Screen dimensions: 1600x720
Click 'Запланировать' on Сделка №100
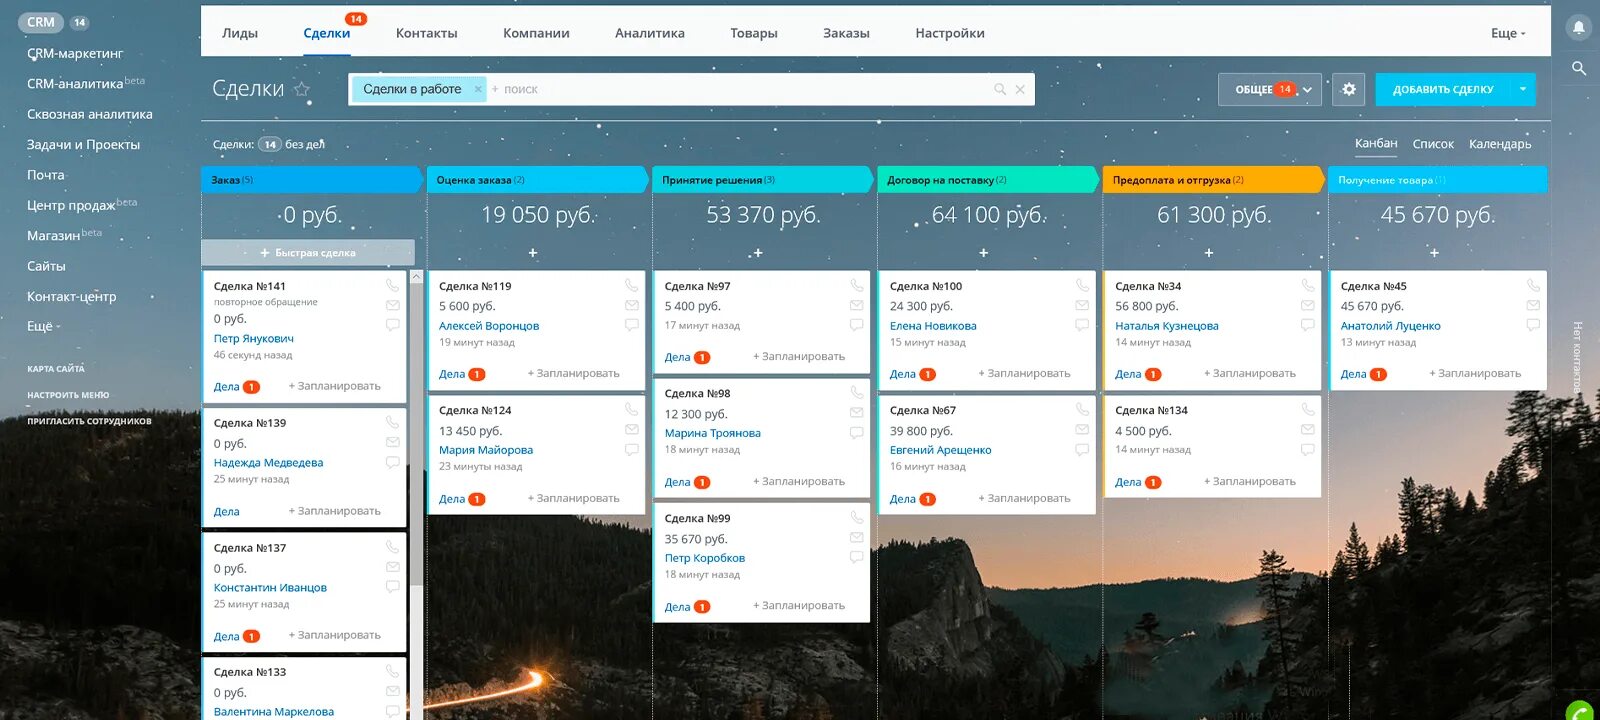tap(1024, 373)
